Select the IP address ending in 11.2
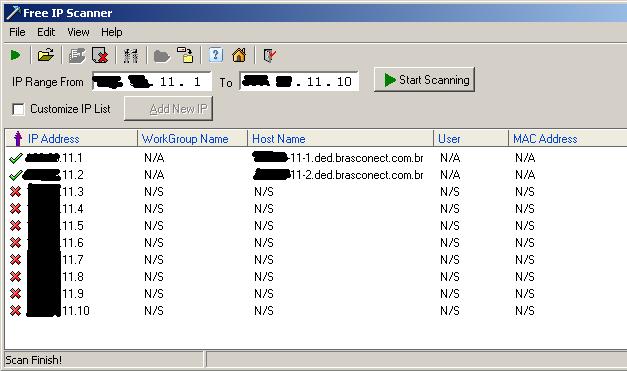 point(54,175)
